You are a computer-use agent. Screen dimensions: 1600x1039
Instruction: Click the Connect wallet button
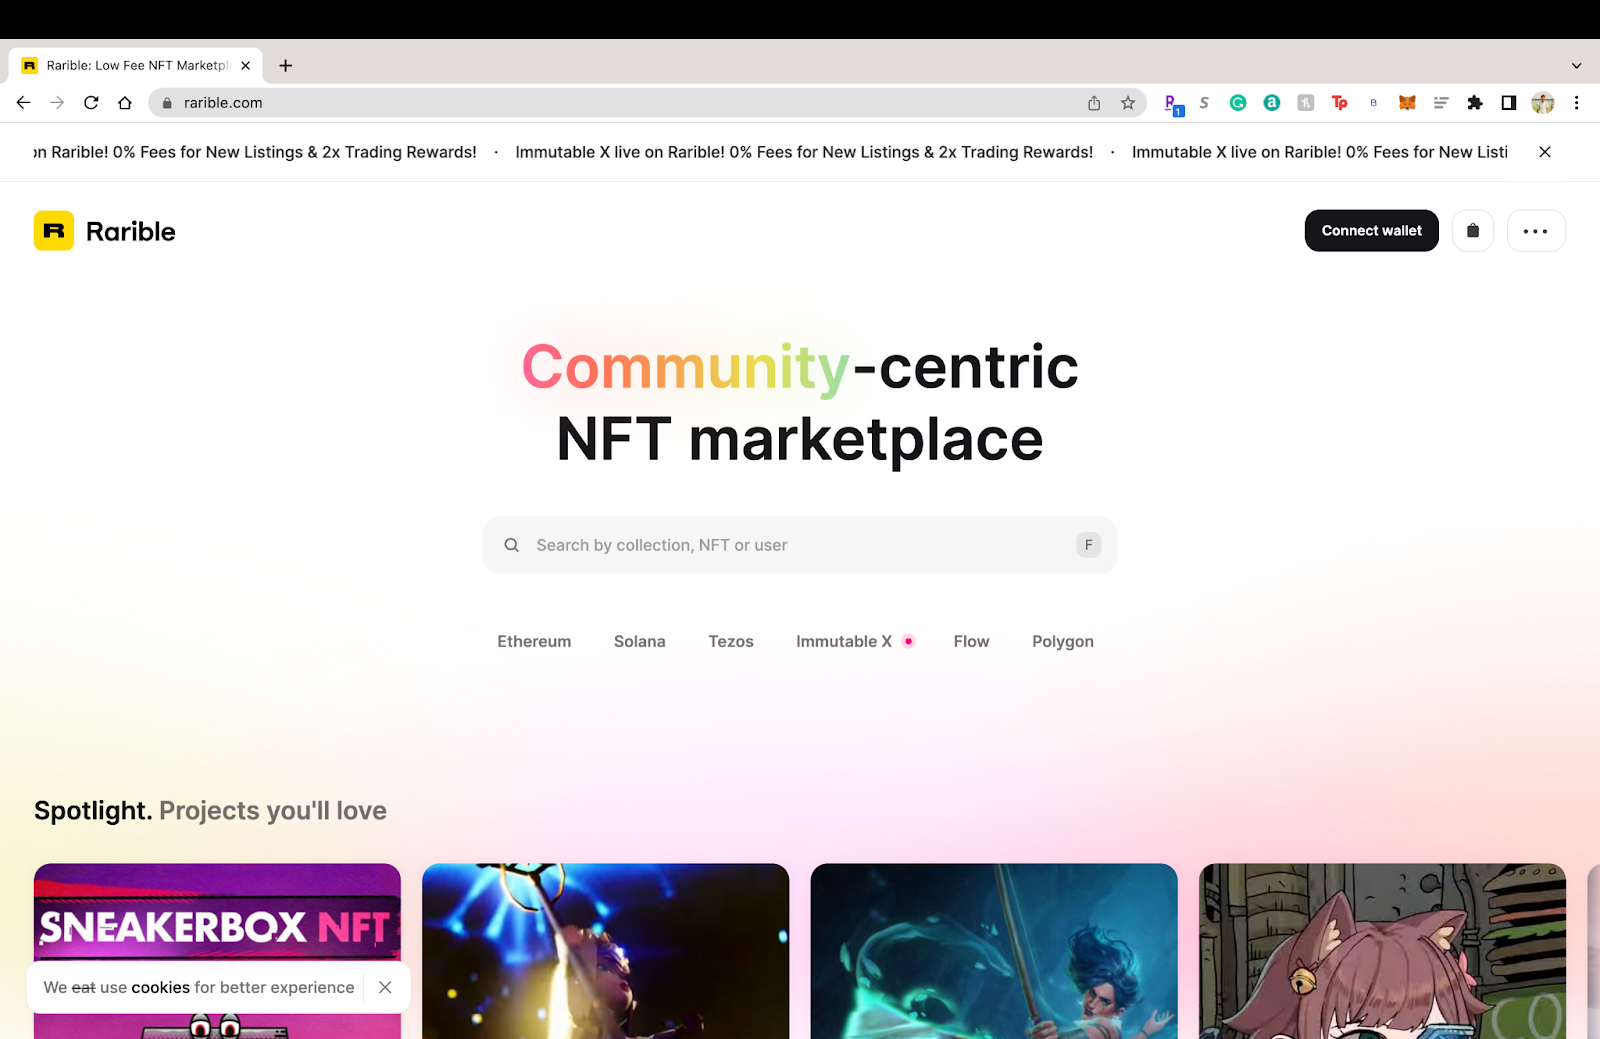1372,231
